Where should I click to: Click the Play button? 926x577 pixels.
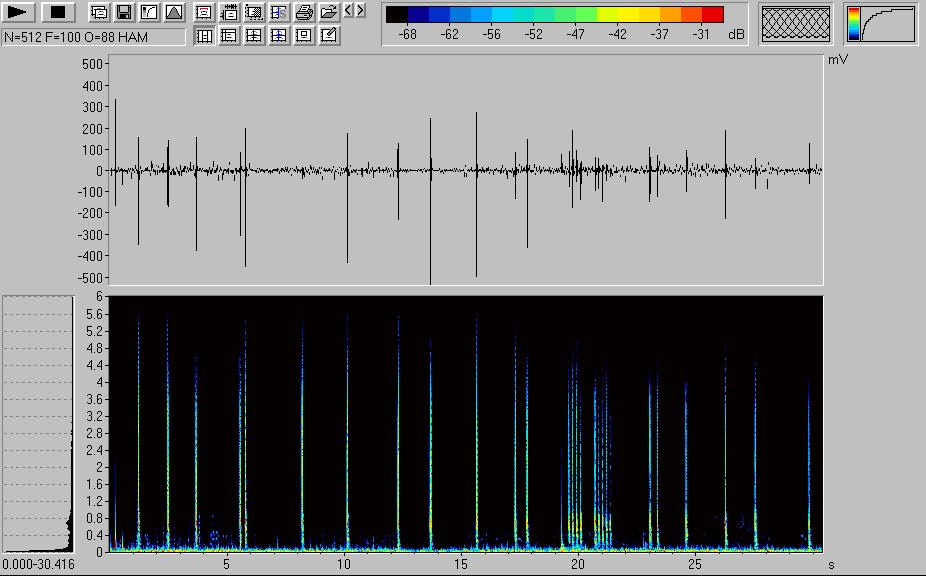click(20, 12)
